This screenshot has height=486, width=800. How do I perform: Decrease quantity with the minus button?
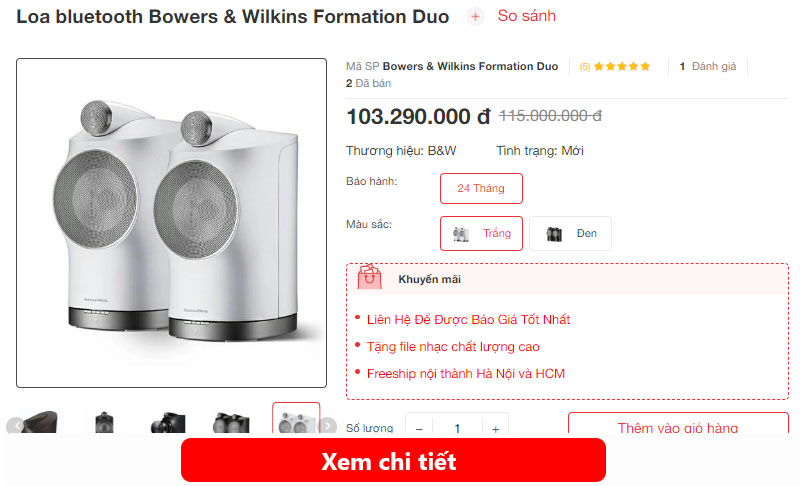419,428
